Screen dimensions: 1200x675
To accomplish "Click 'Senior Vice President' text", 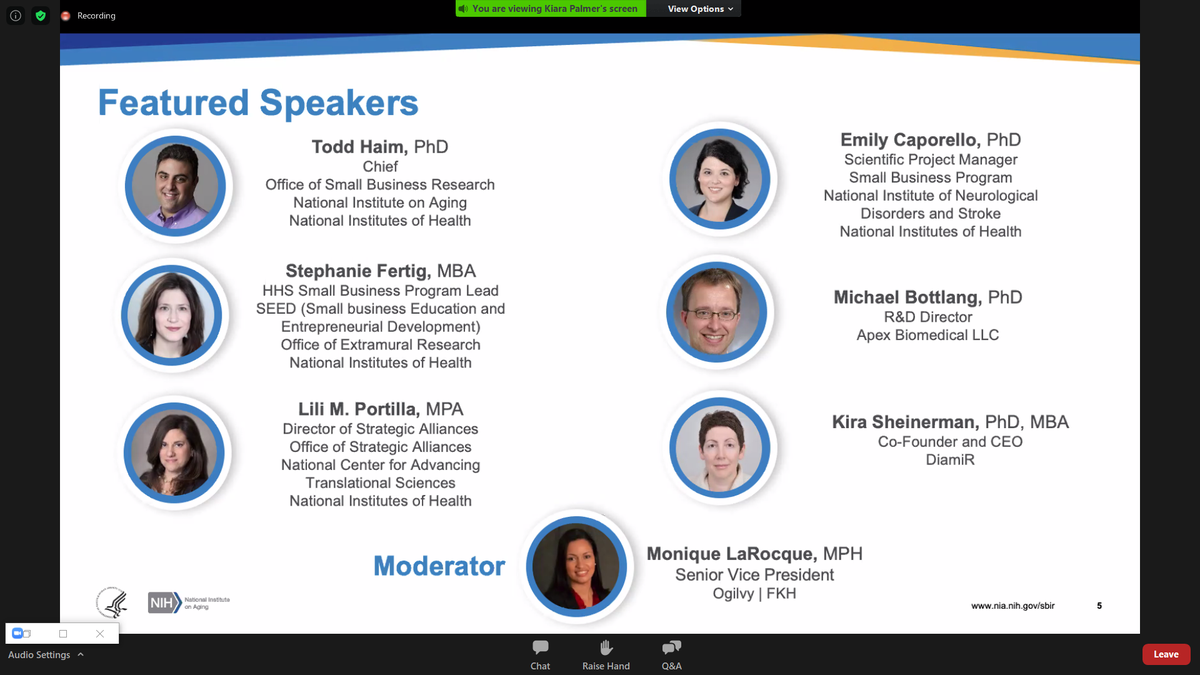I will 754,575.
